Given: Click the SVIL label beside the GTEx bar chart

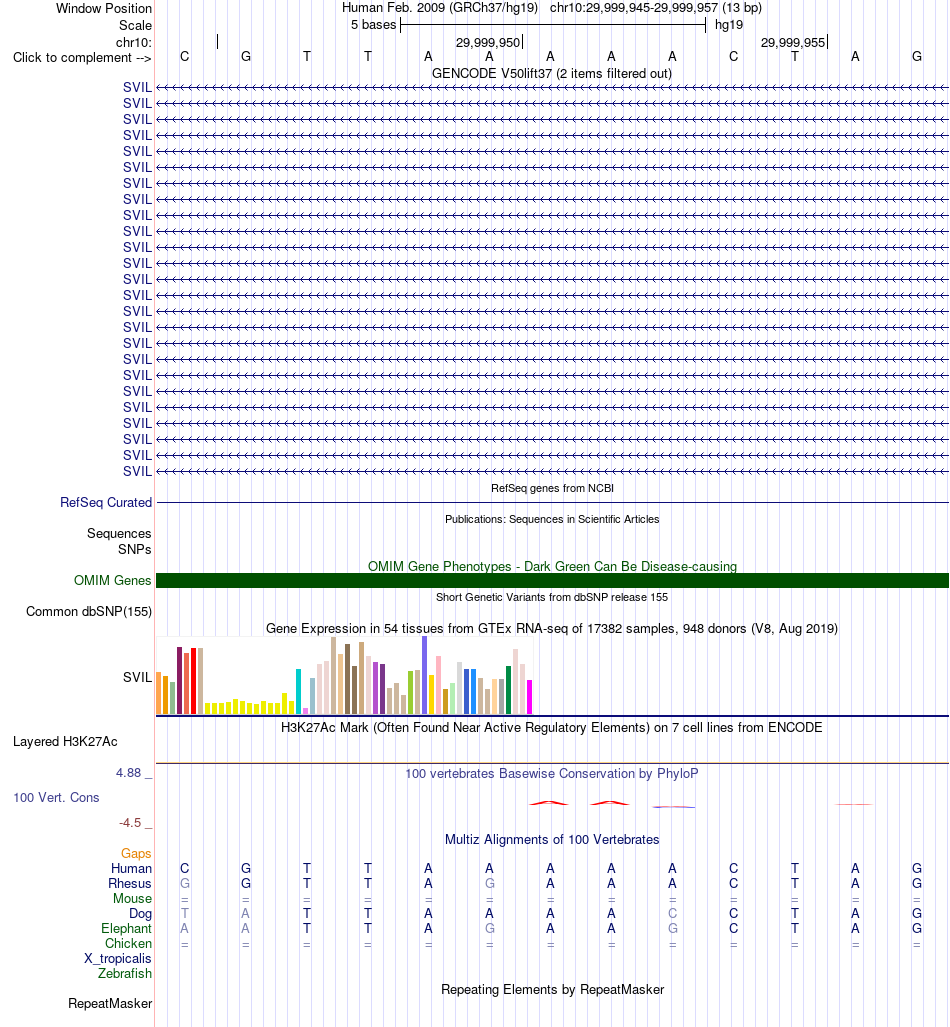Looking at the screenshot, I should coord(137,677).
